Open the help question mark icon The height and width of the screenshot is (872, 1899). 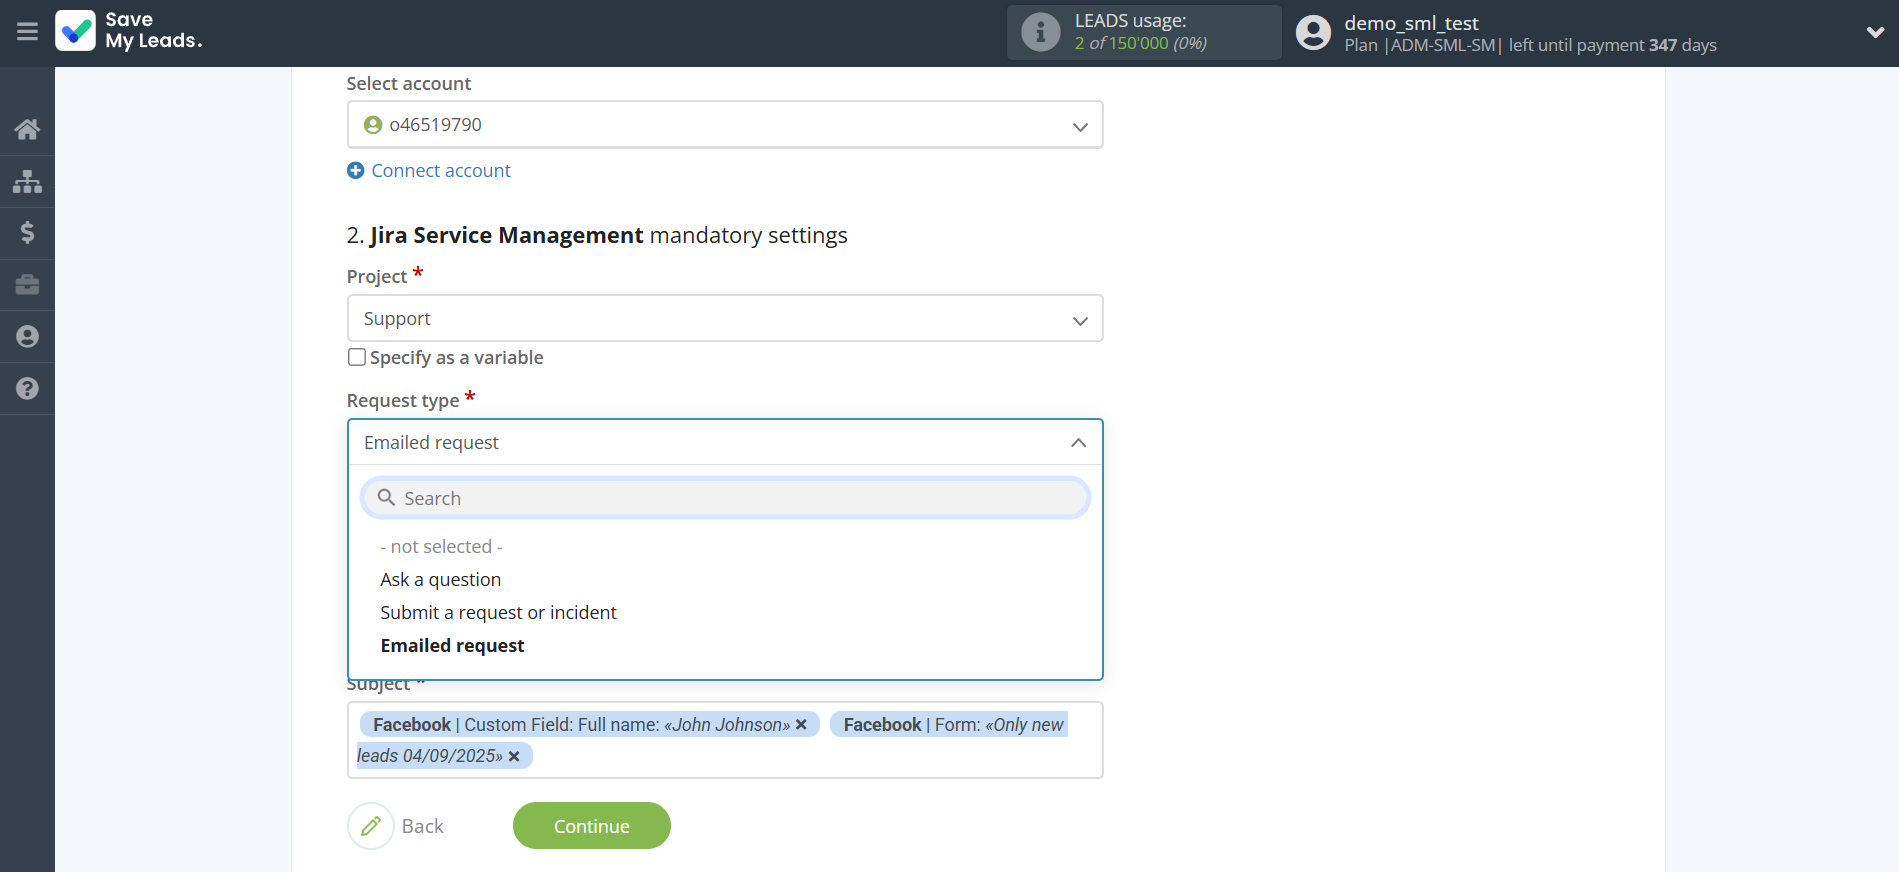click(x=27, y=389)
